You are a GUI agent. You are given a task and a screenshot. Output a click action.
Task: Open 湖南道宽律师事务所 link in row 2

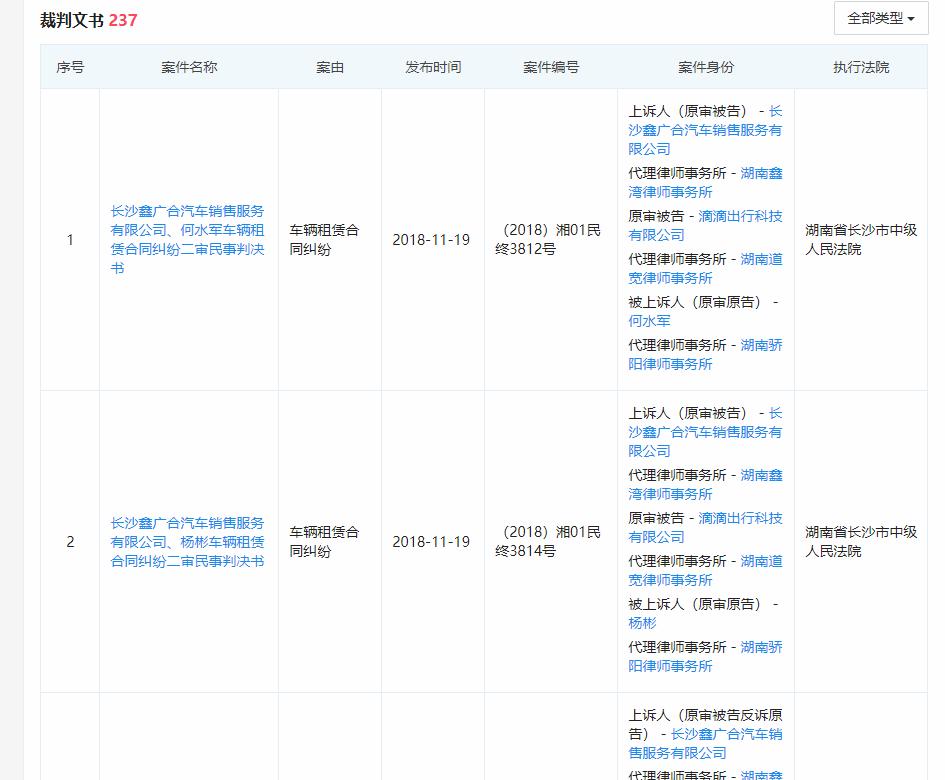click(705, 570)
